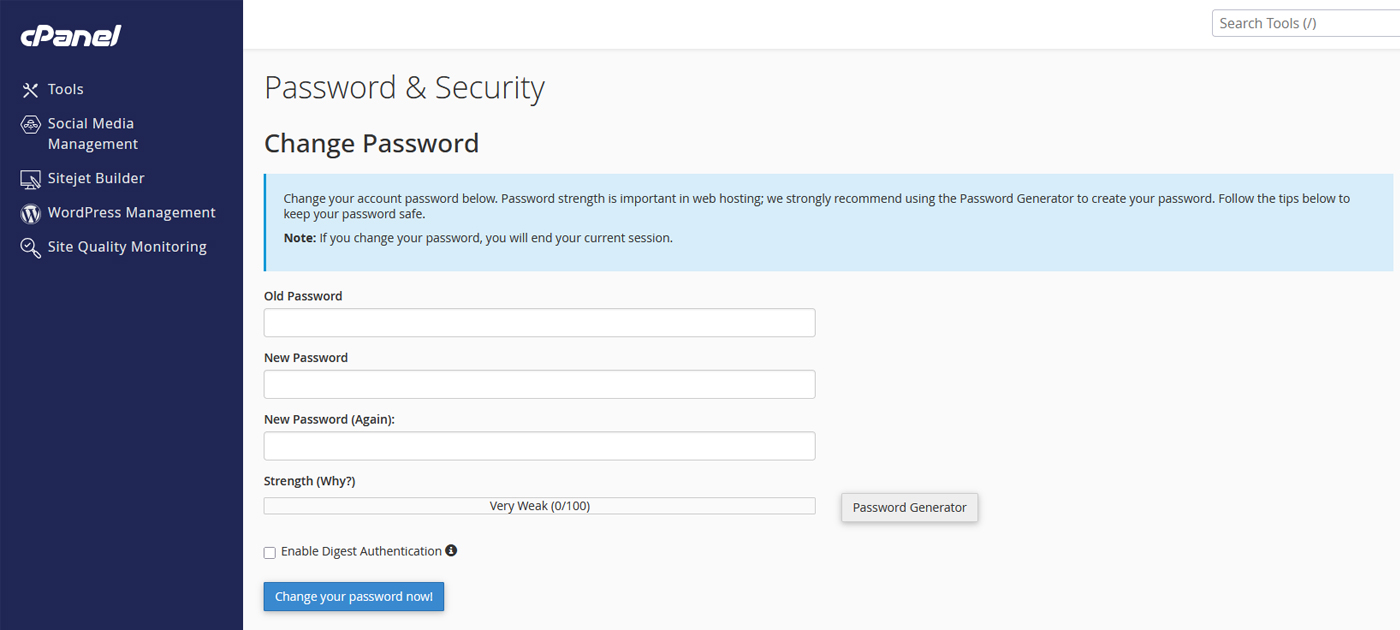This screenshot has width=1400, height=630.
Task: Open Social Media Management menu item
Action: click(92, 134)
